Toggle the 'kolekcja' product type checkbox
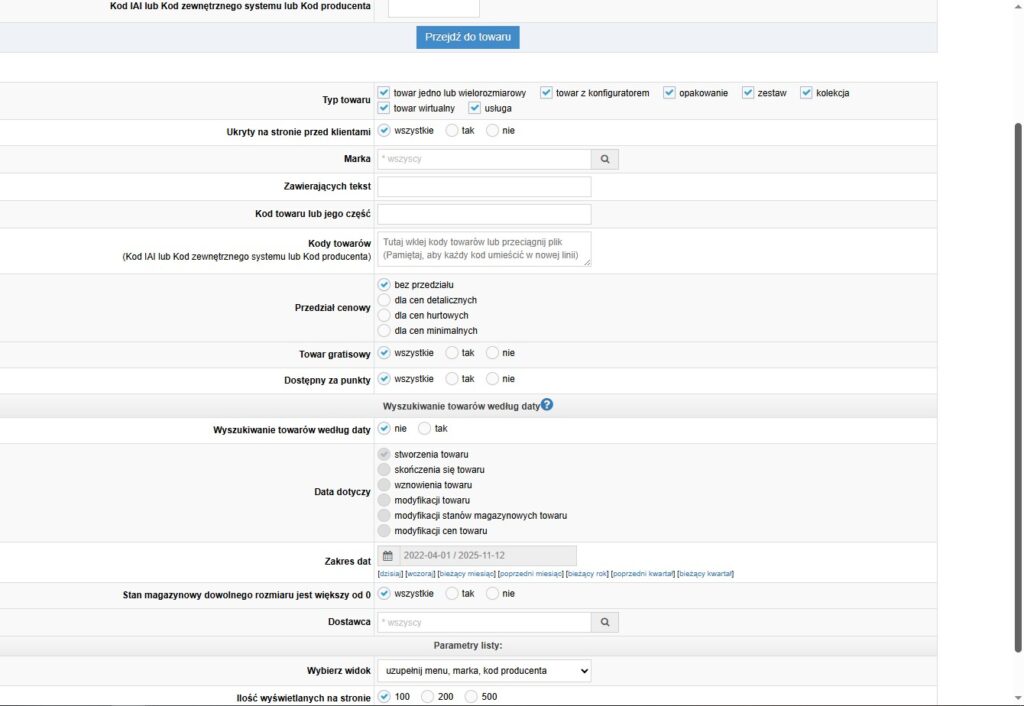Screen dimensions: 1024x706 [x=807, y=93]
